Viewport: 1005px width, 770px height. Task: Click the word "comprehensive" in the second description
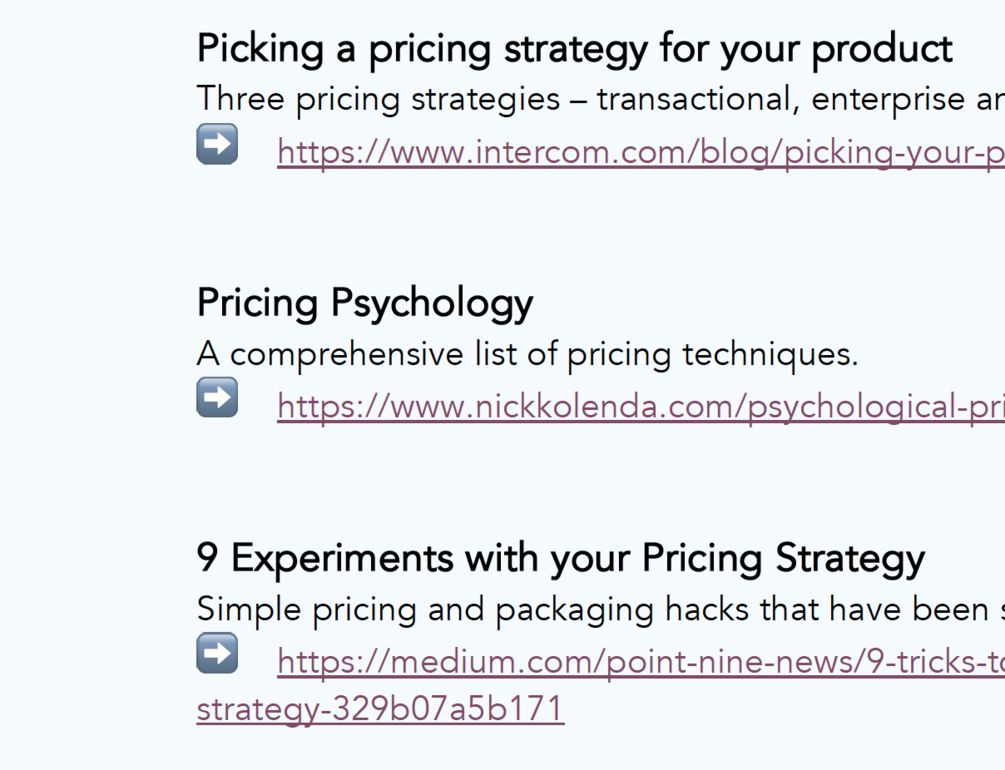(333, 354)
